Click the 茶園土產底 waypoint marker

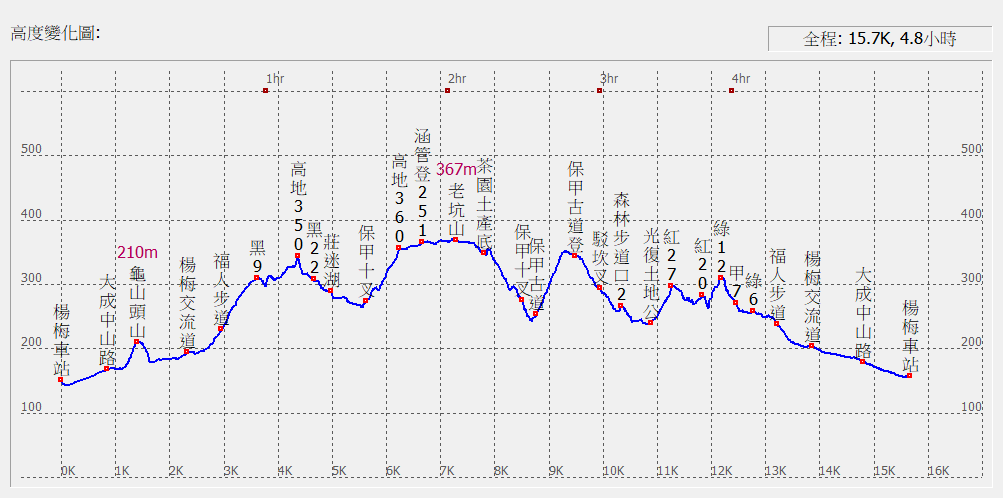pos(484,252)
